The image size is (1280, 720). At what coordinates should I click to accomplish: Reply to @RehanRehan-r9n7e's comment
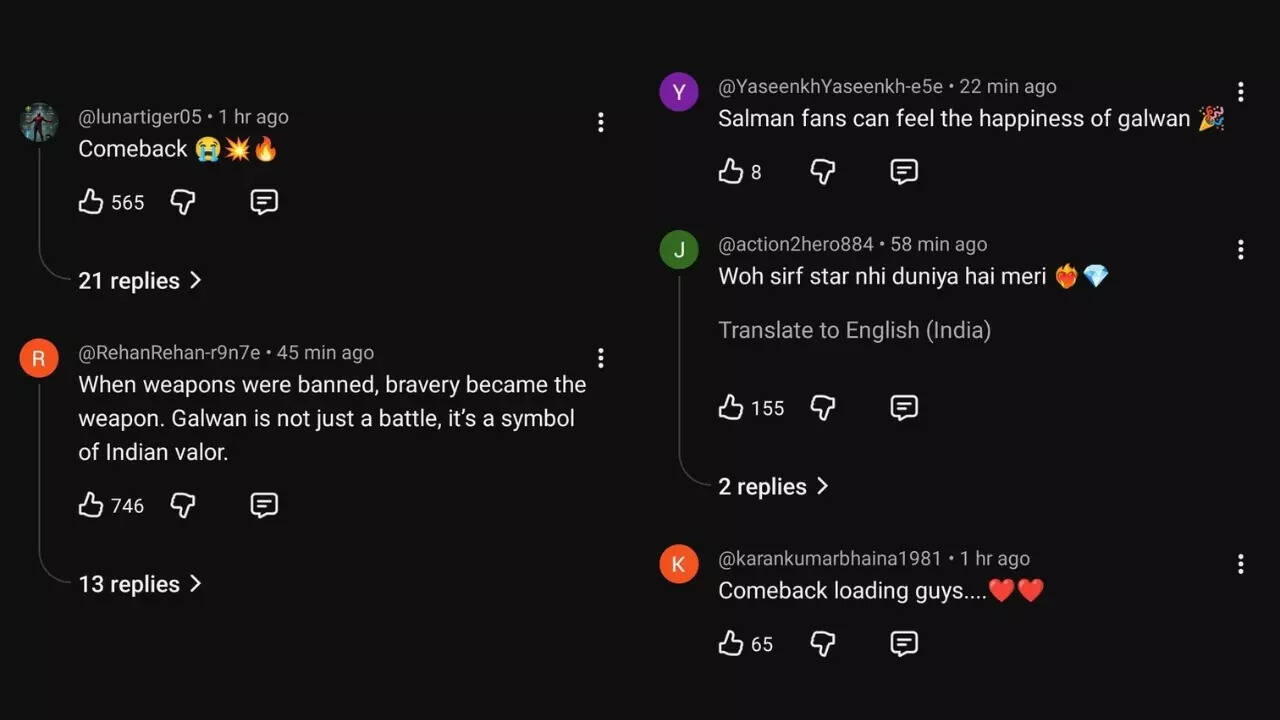263,505
